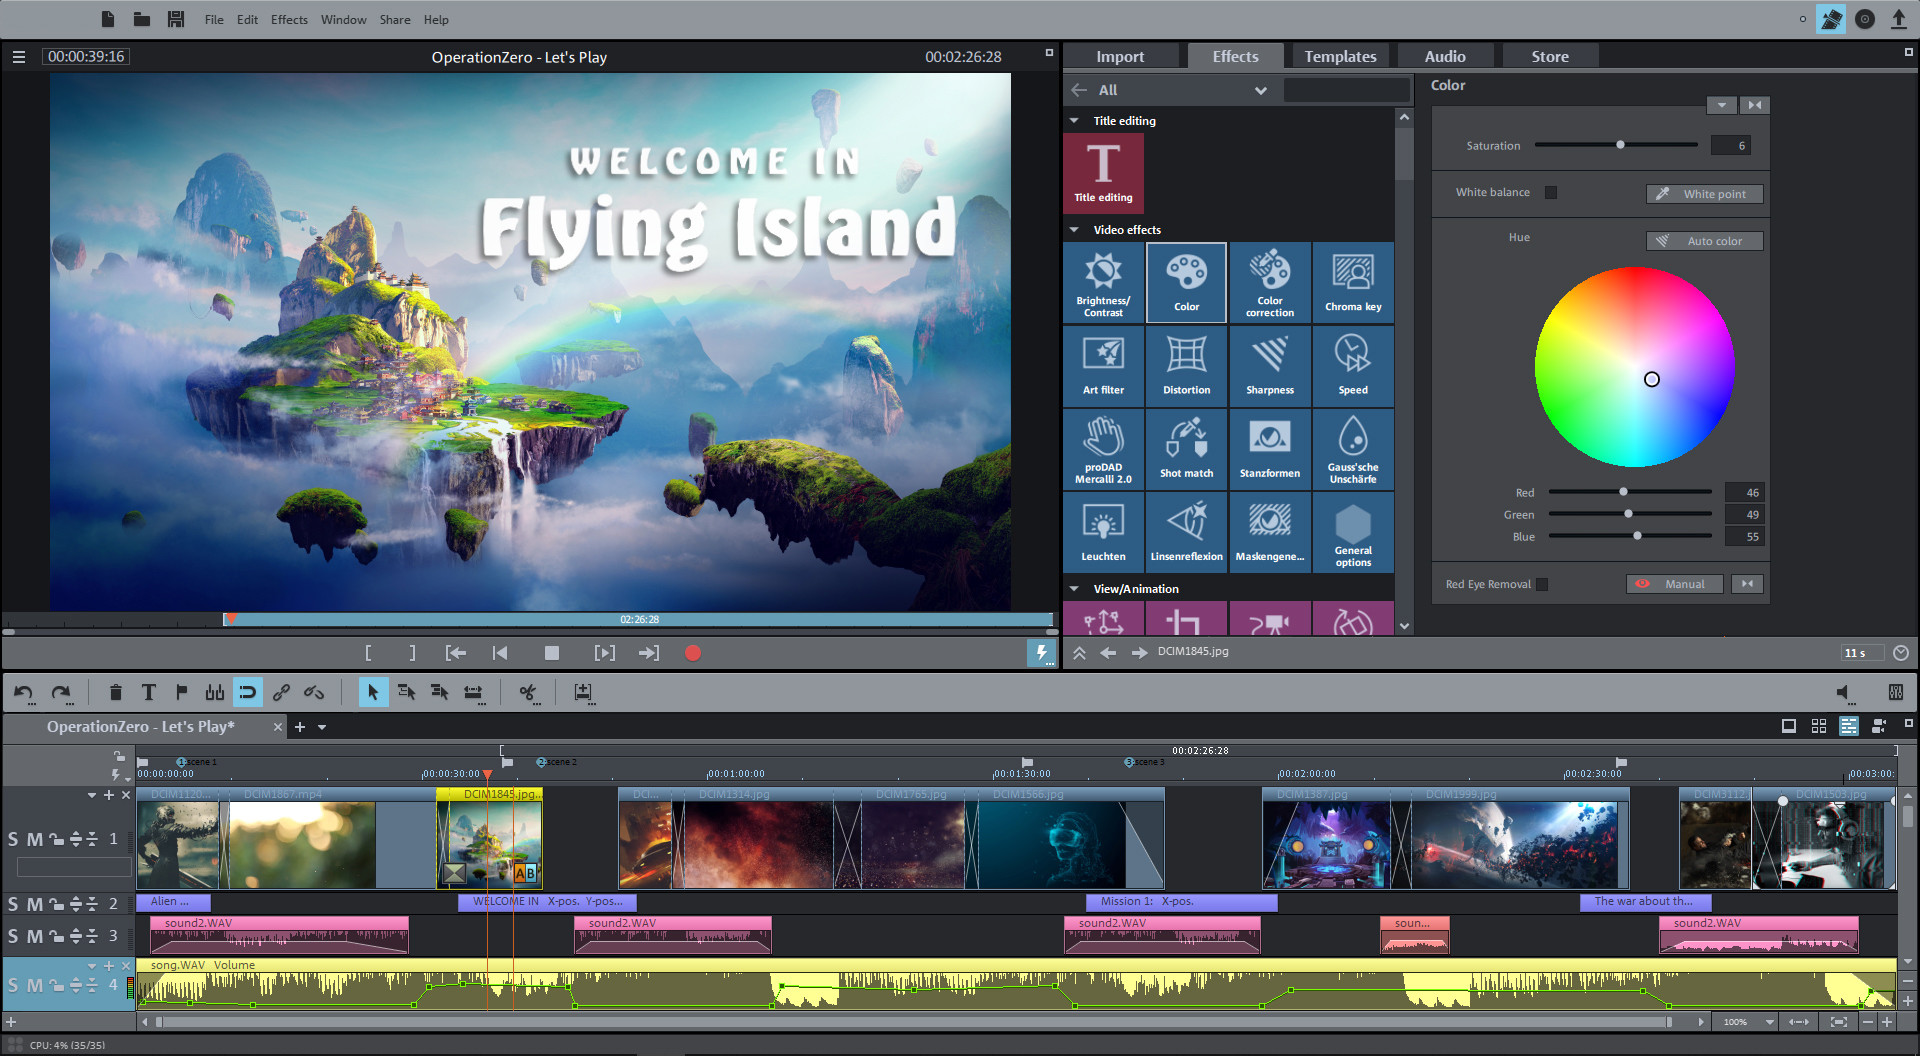Switch to the Templates tab
Image resolution: width=1920 pixels, height=1056 pixels.
[1340, 56]
